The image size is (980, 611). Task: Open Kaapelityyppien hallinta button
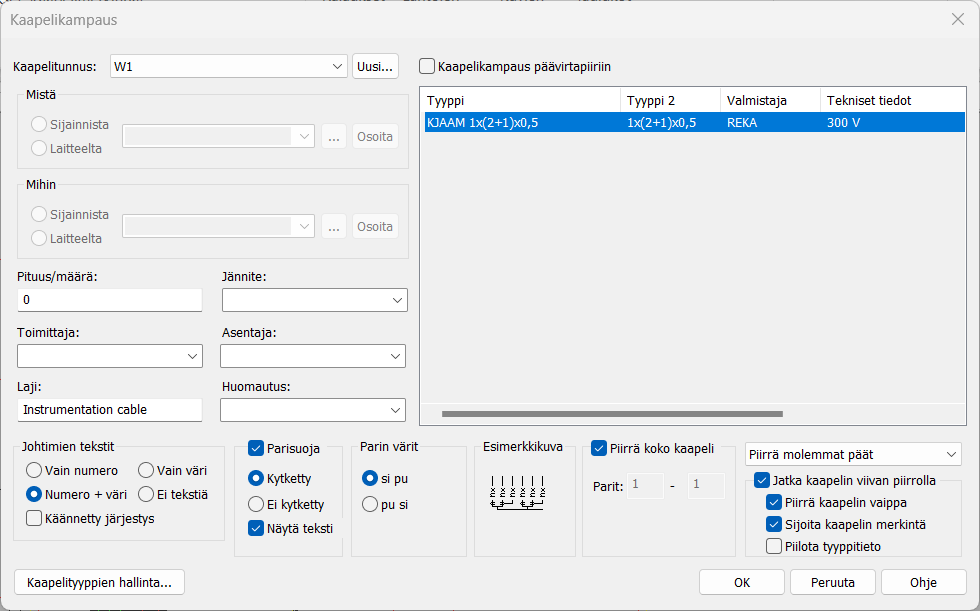100,582
